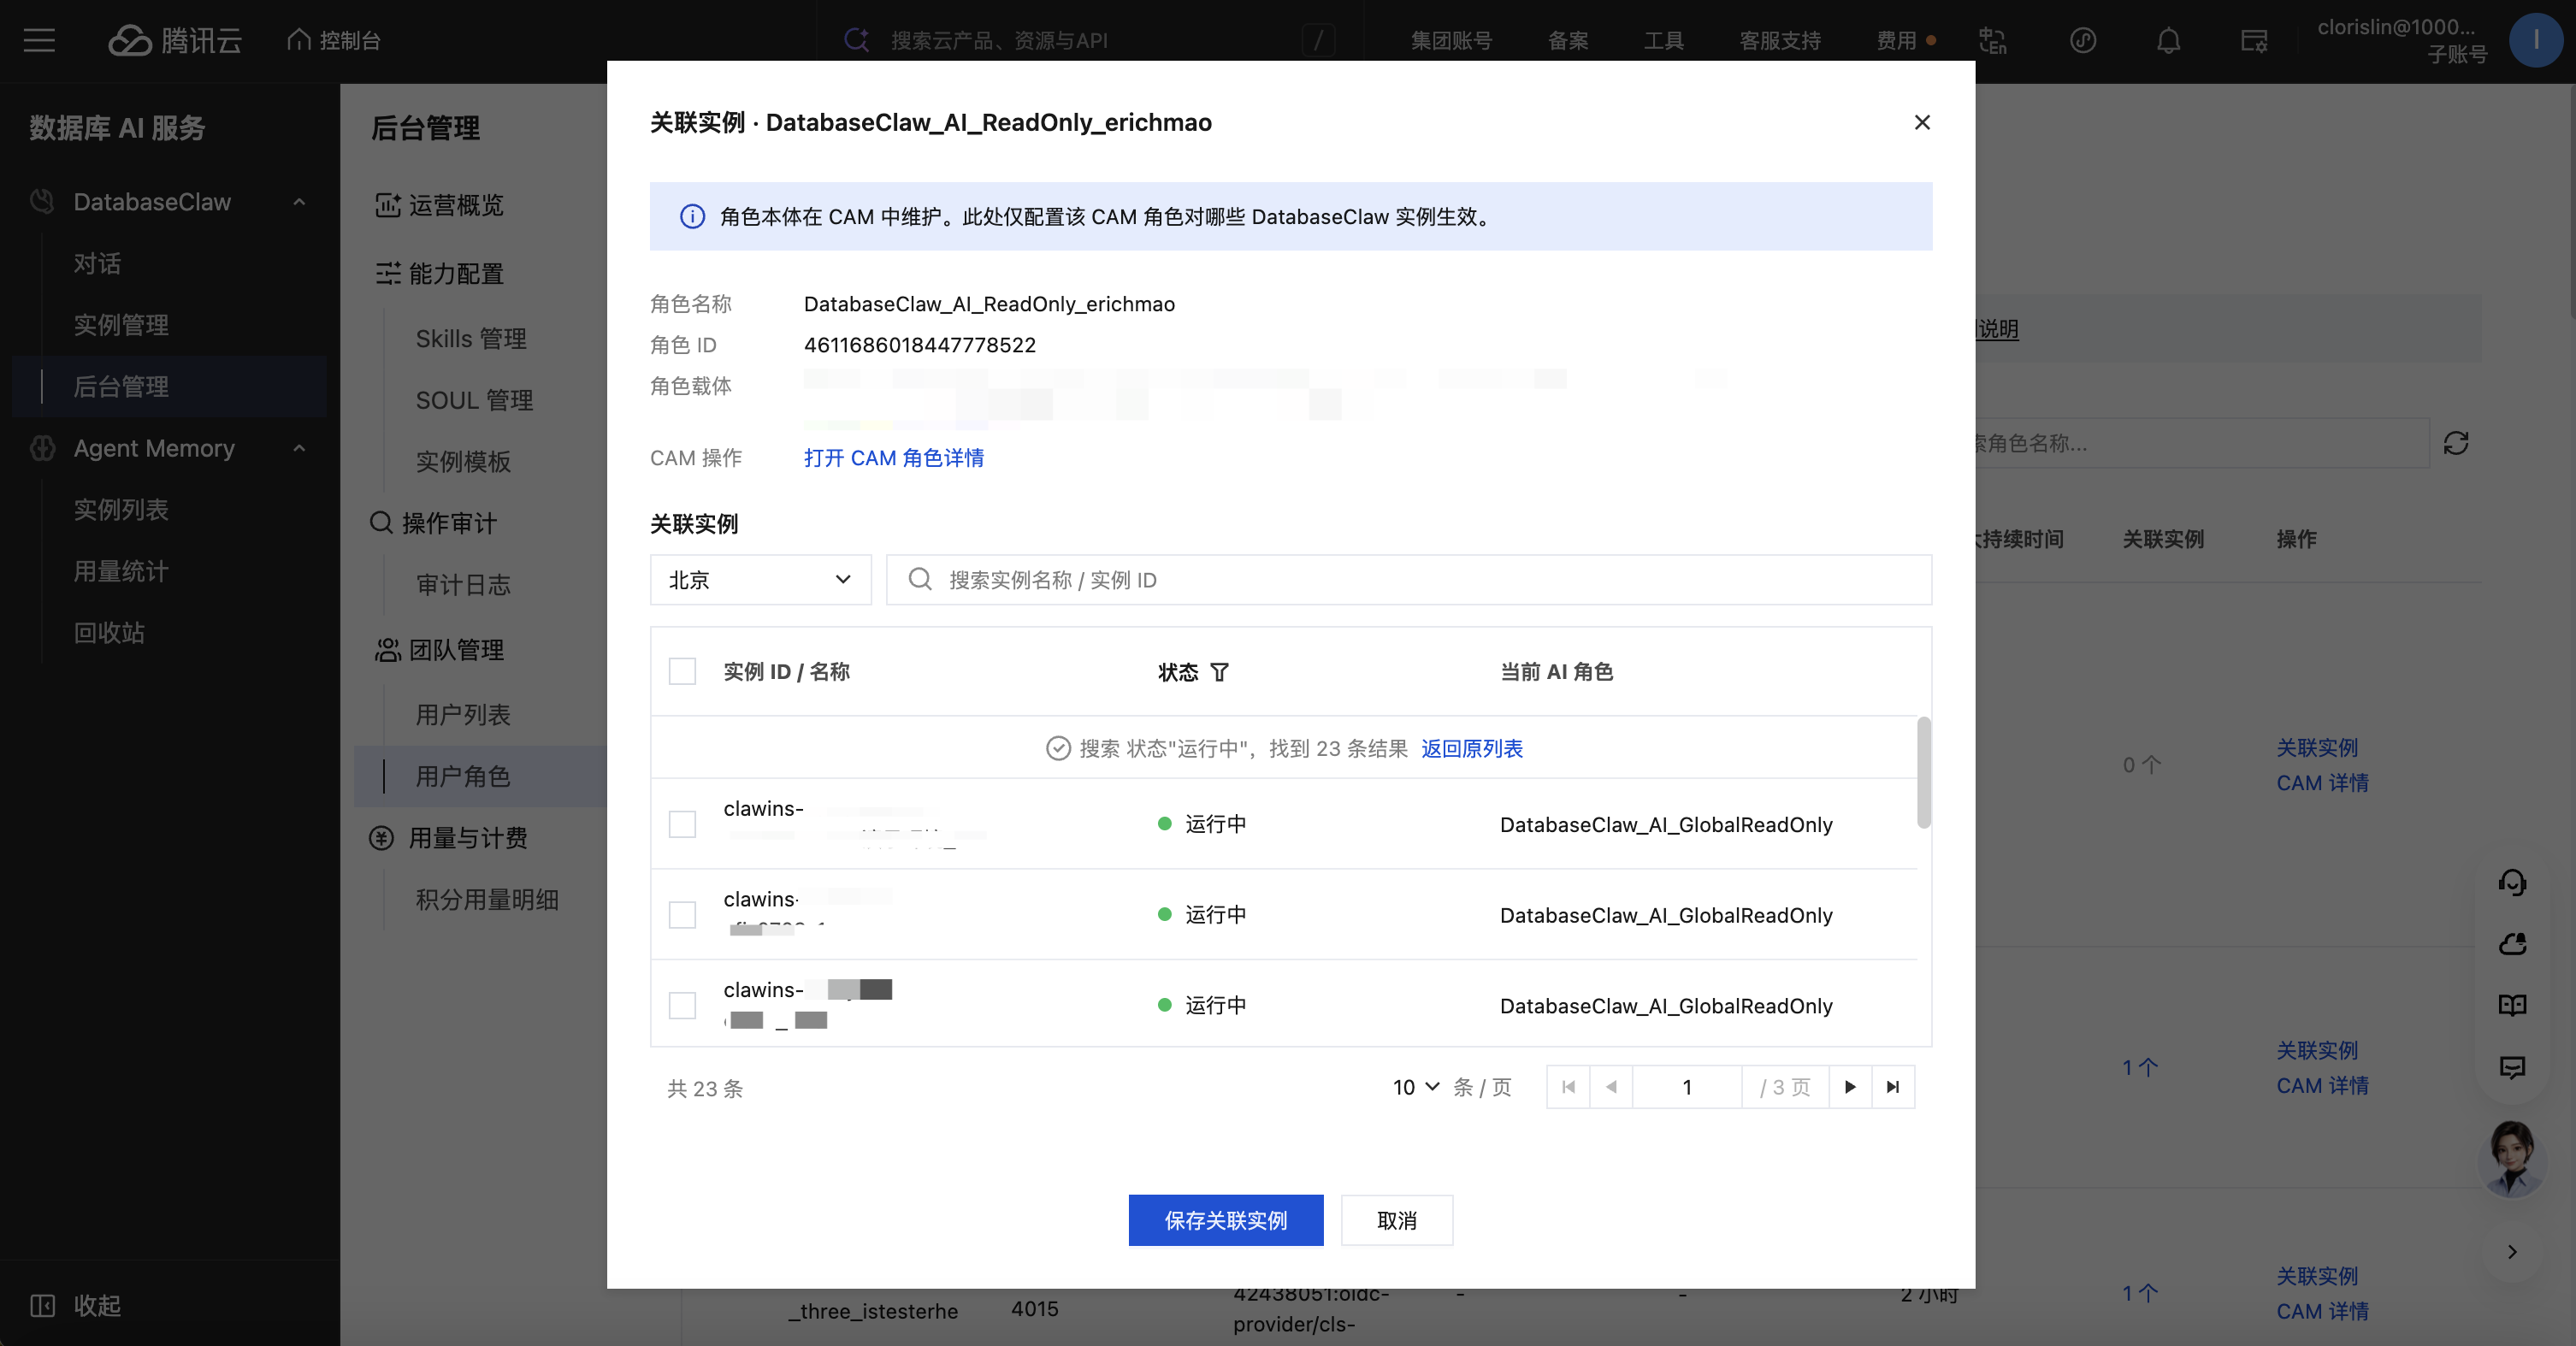
Task: Click the circular mini-program icon in header
Action: point(2083,40)
